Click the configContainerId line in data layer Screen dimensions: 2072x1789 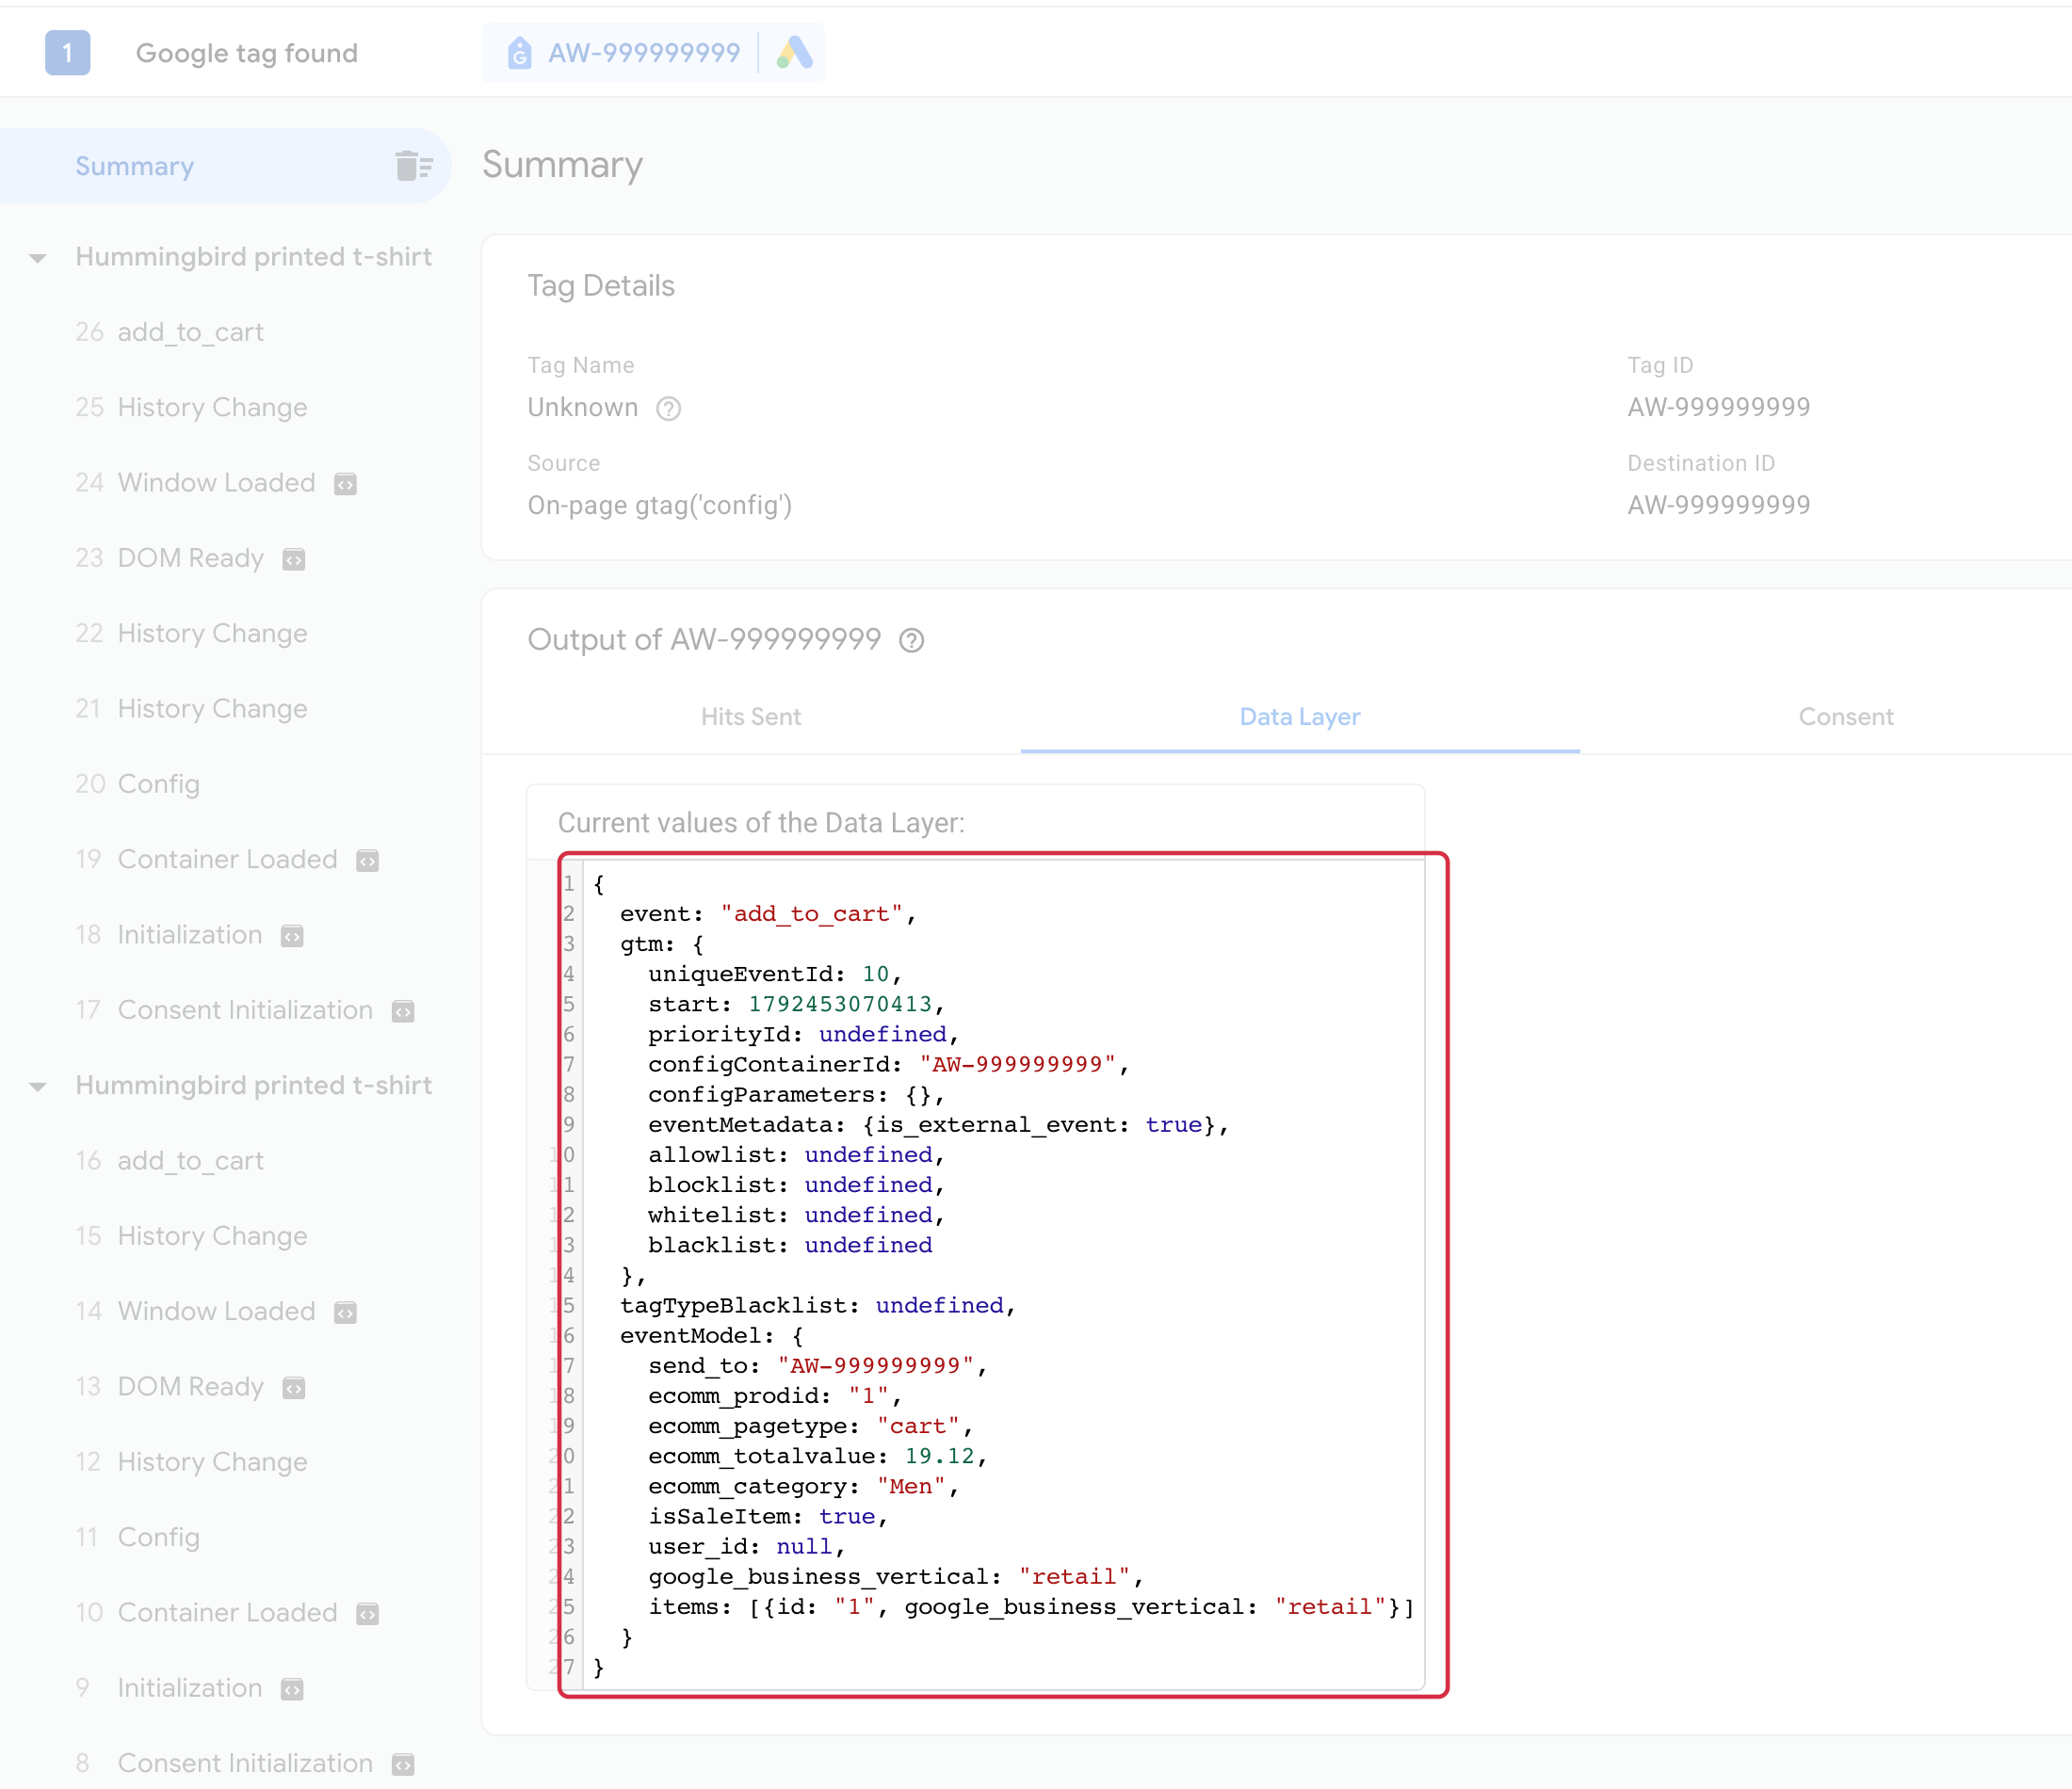point(888,1064)
